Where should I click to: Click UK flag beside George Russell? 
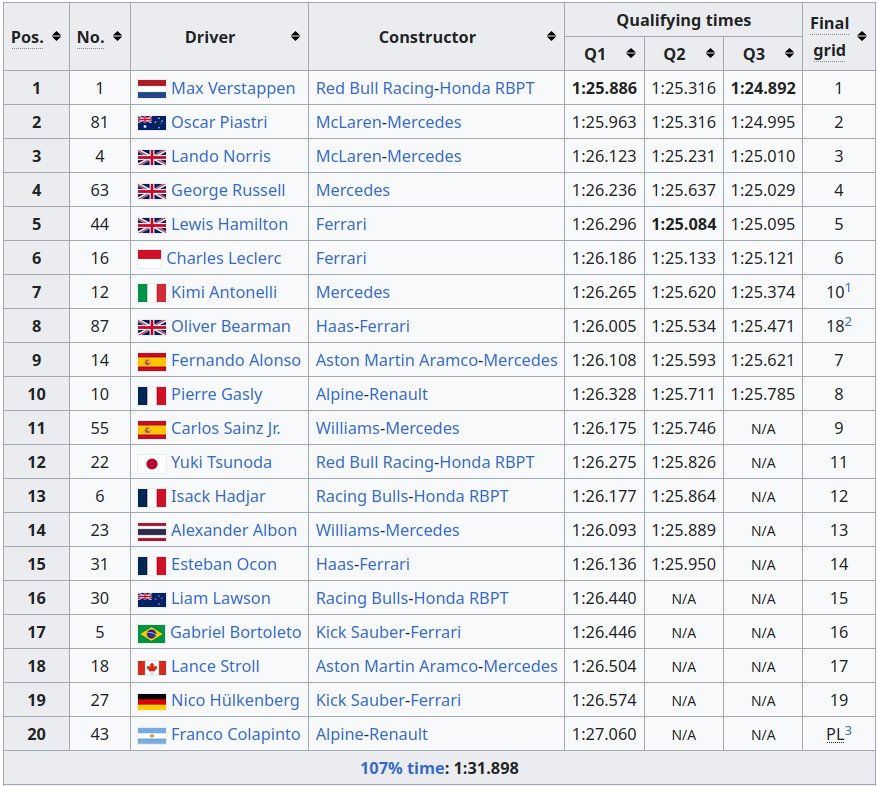point(152,191)
